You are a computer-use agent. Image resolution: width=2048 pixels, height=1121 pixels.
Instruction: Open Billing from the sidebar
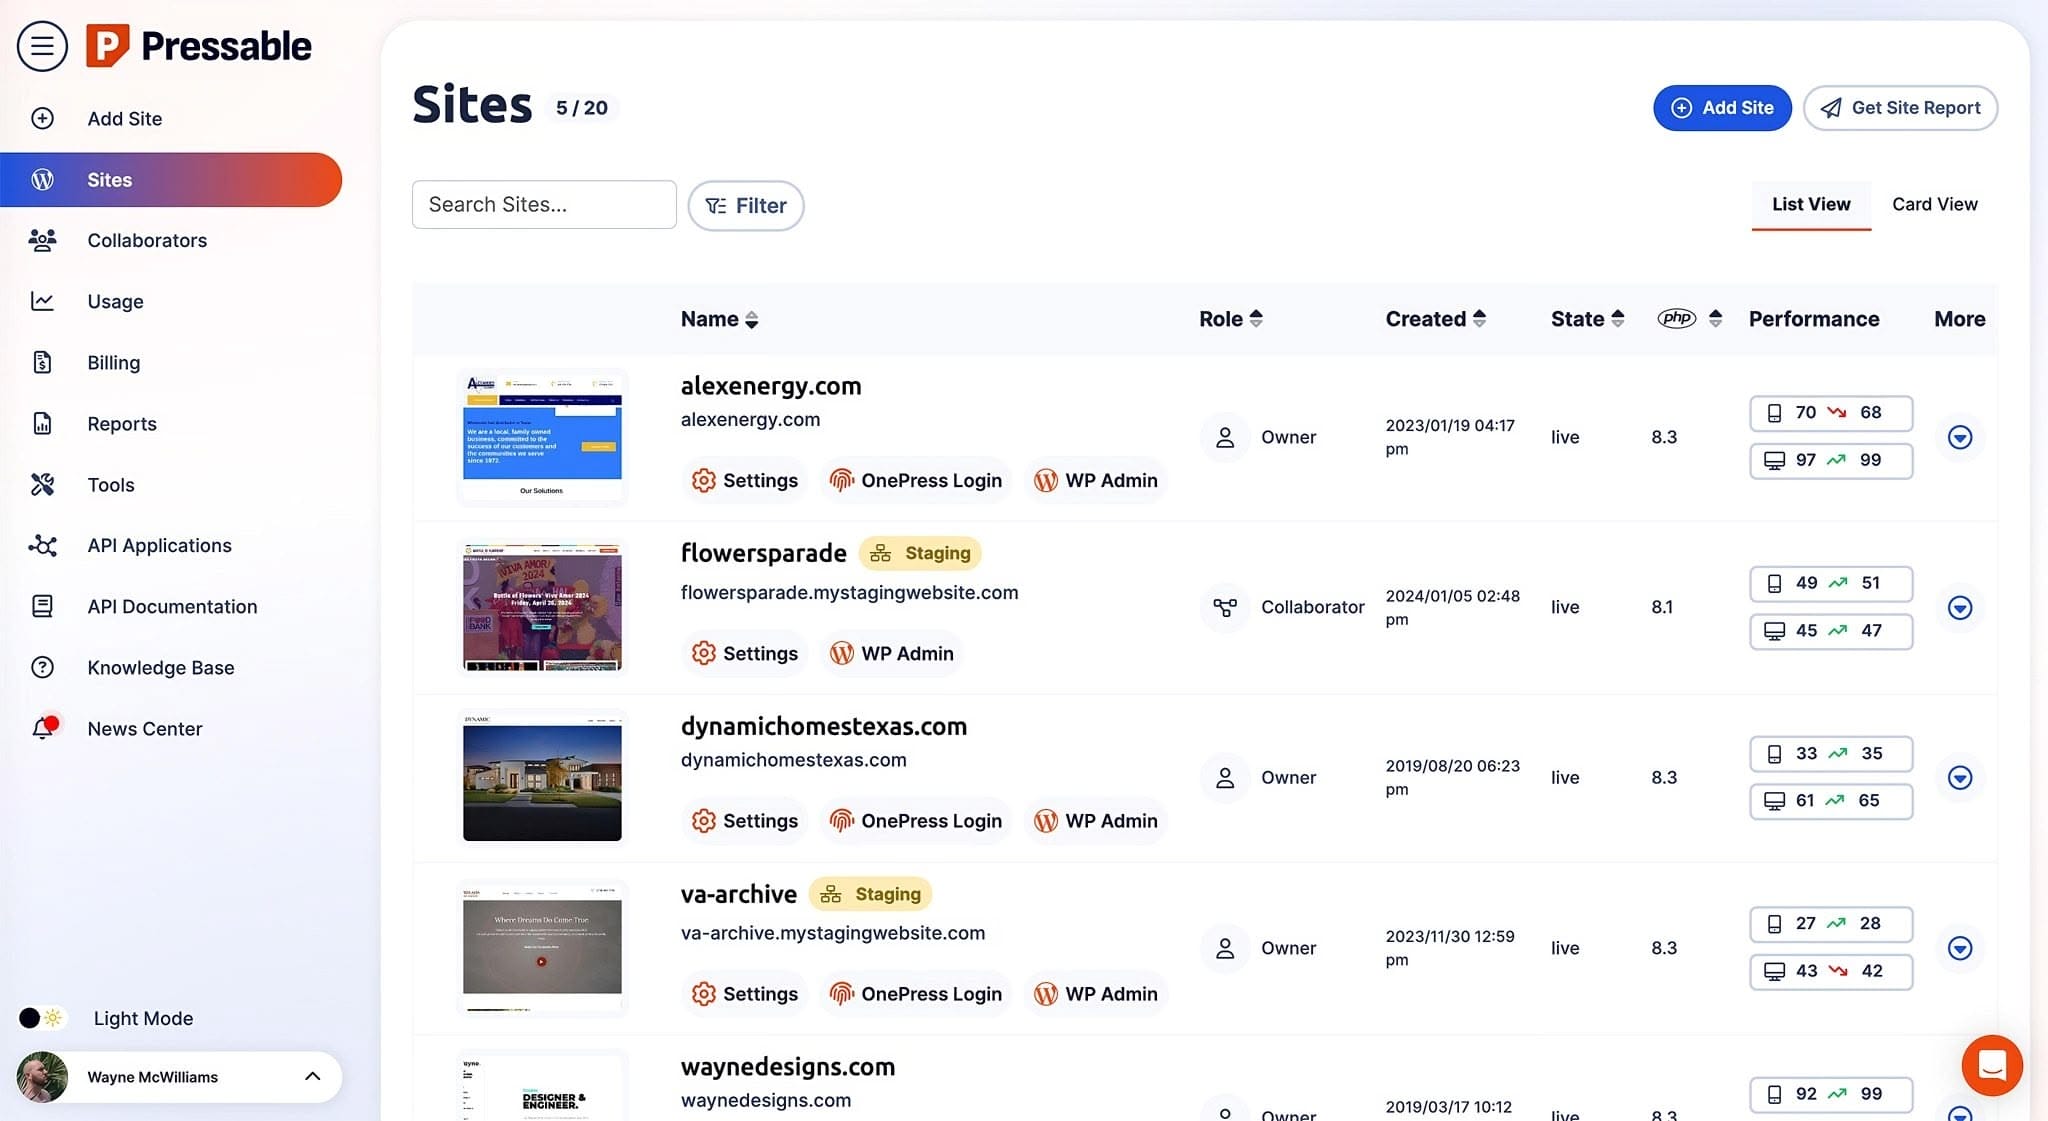(x=112, y=362)
